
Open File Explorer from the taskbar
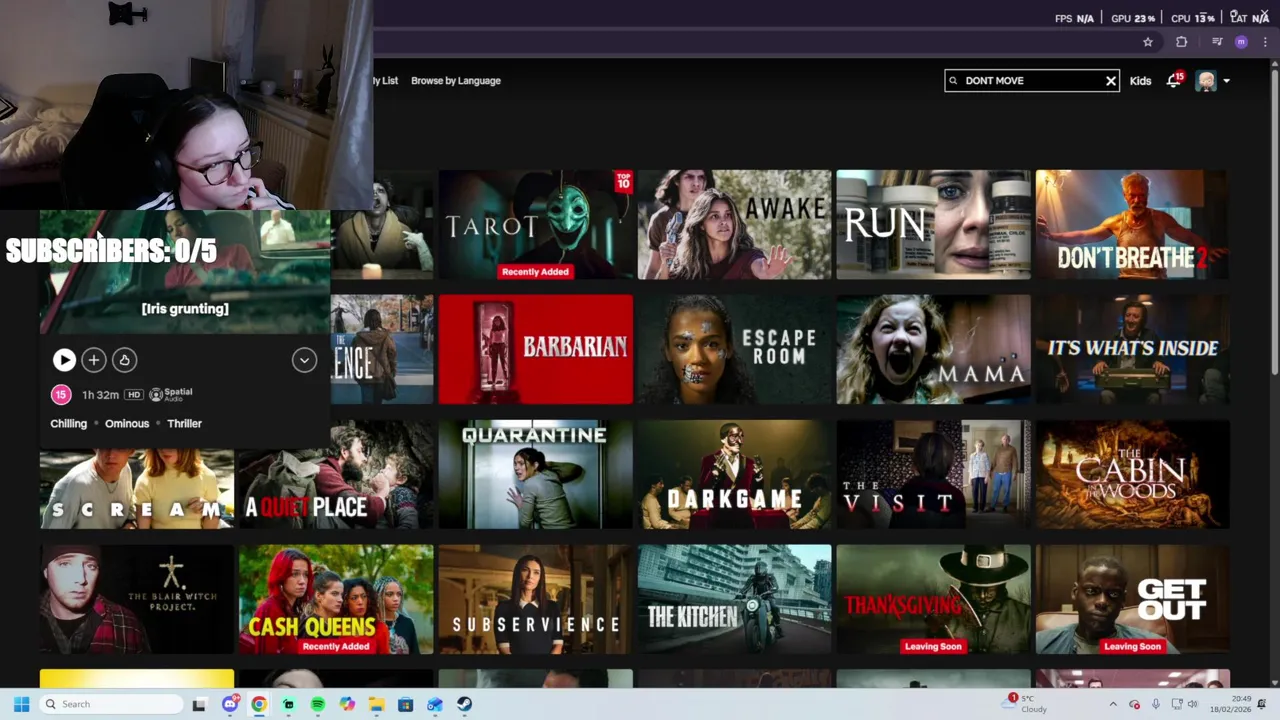(376, 704)
